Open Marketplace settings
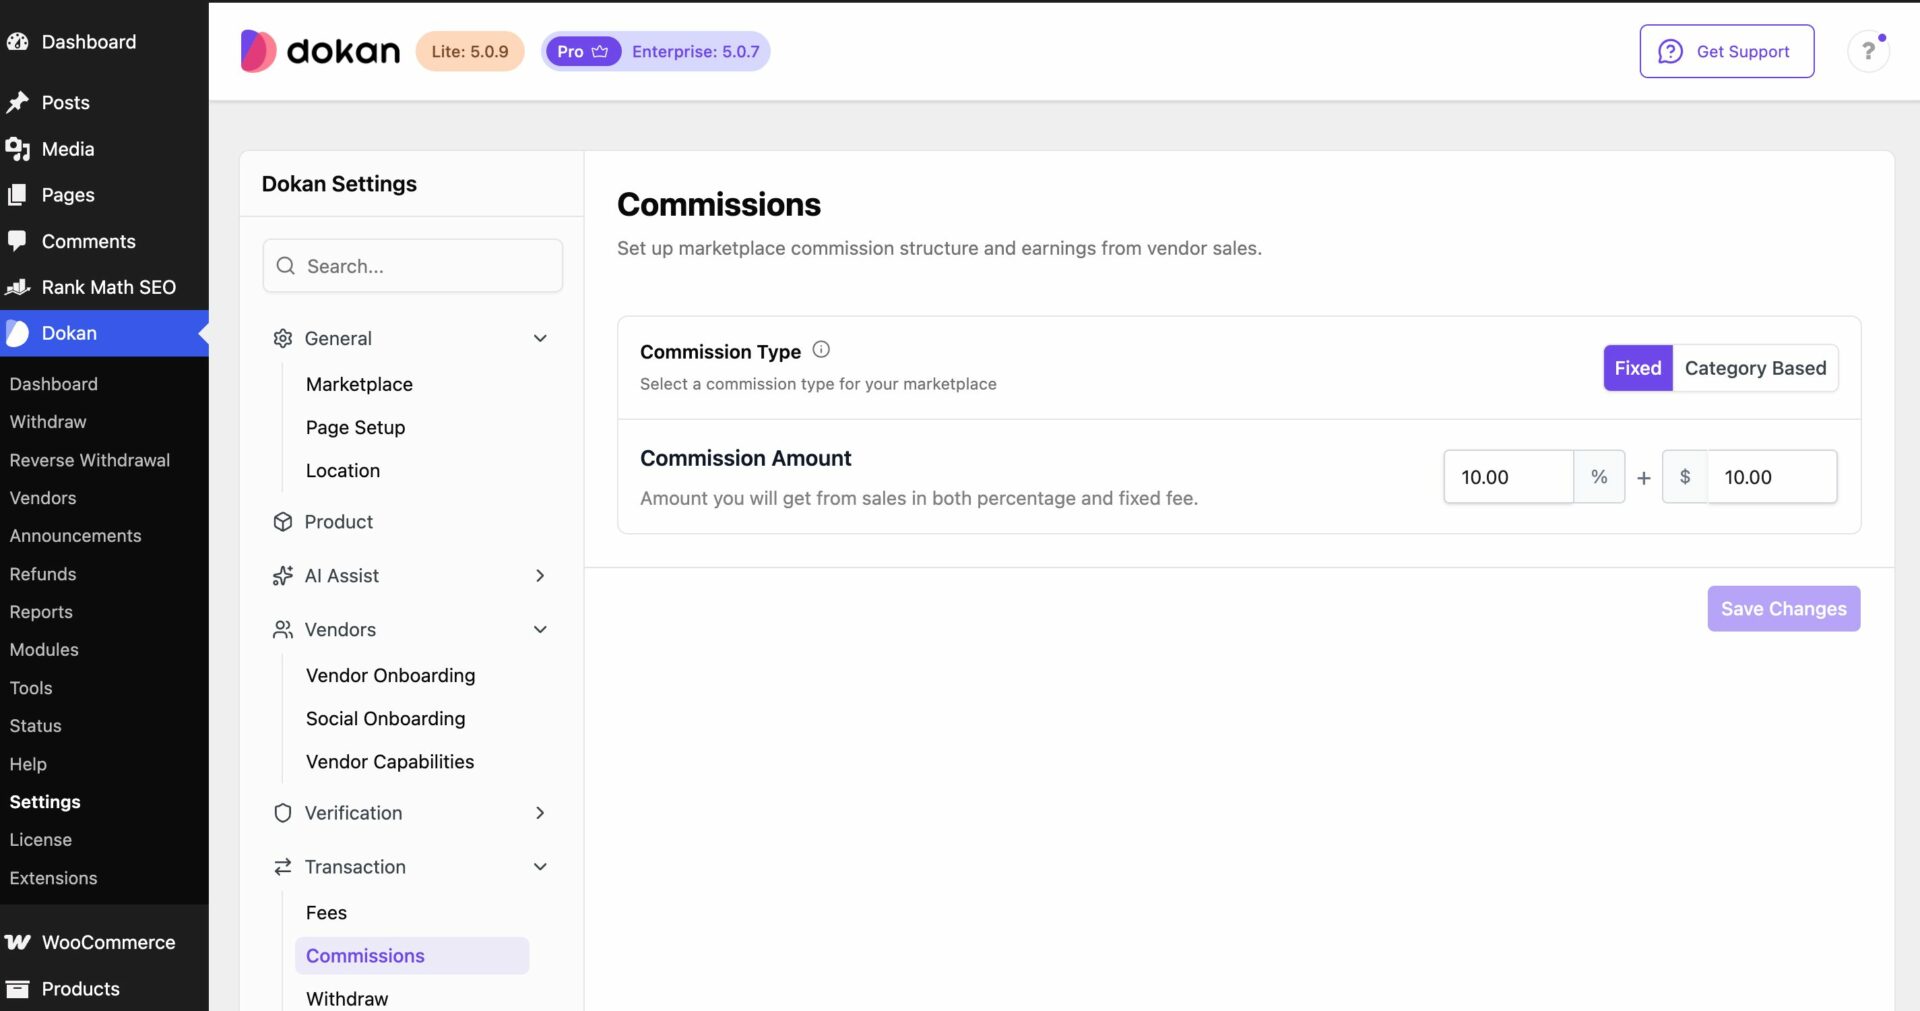 [x=359, y=384]
